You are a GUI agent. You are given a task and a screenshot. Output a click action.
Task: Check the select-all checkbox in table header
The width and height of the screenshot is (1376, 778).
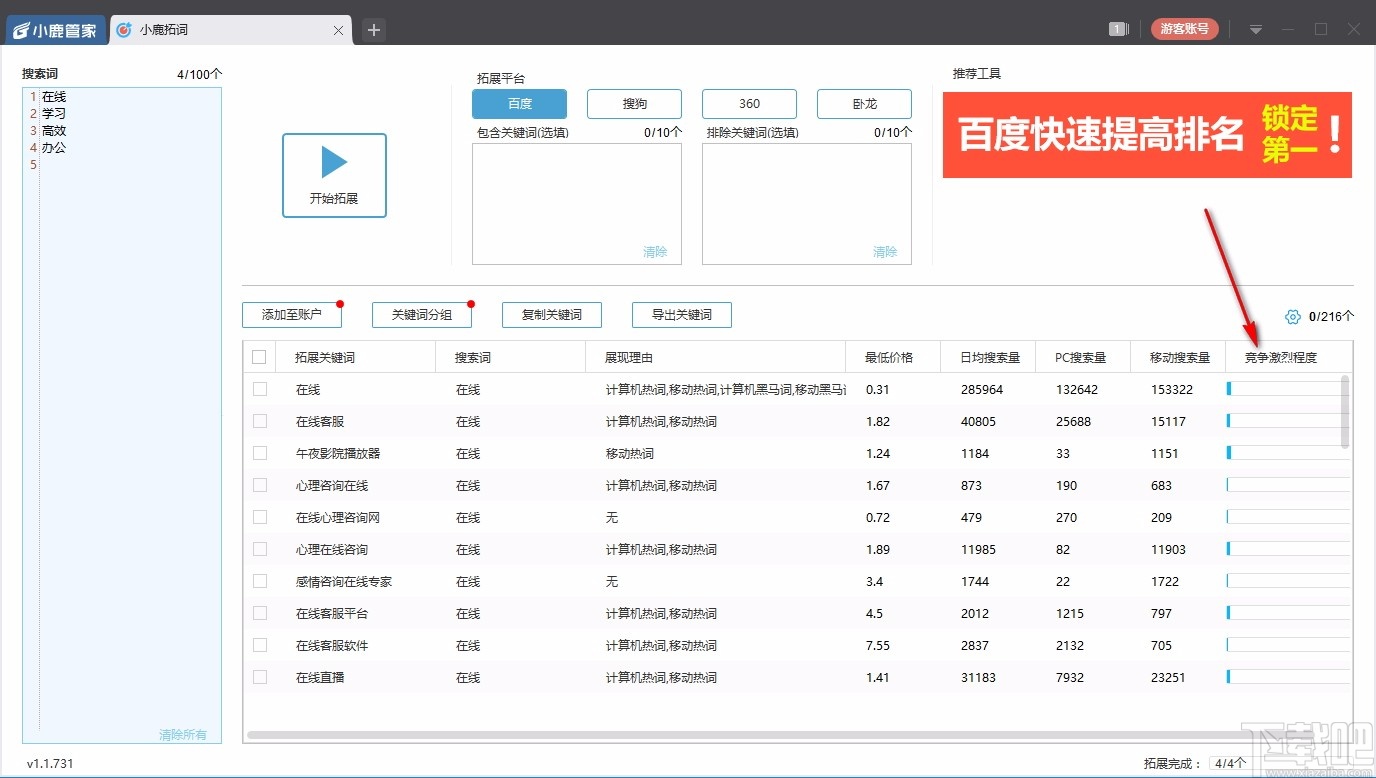point(257,356)
